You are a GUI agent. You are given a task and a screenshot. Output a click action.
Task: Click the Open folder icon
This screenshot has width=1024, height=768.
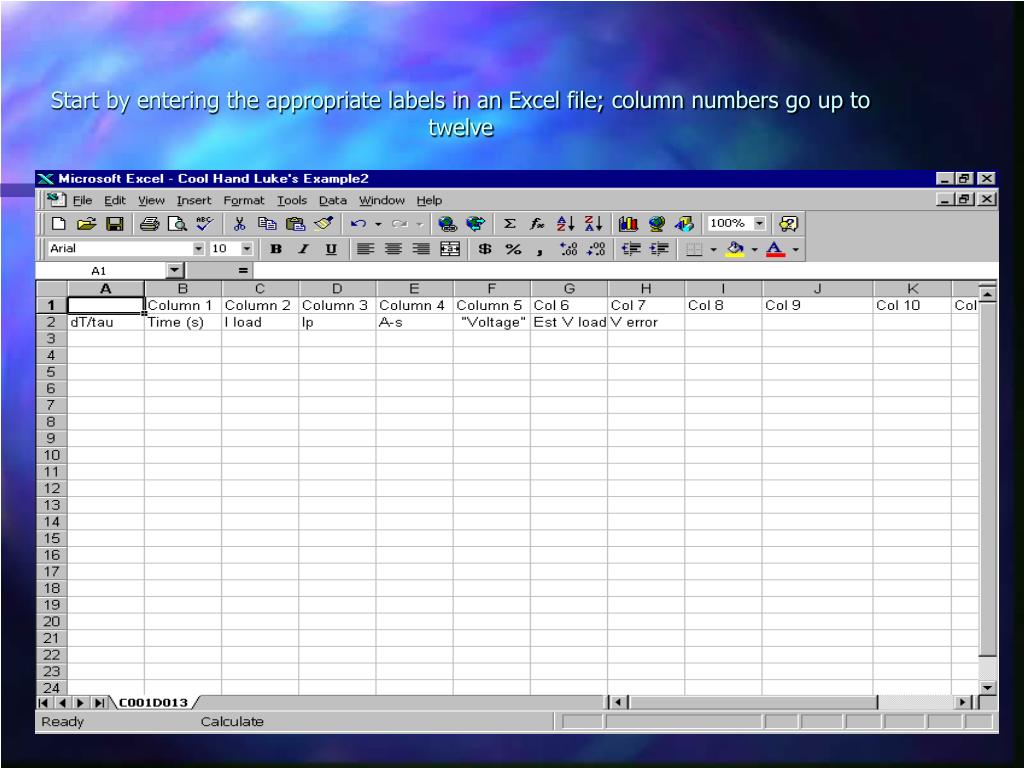pyautogui.click(x=86, y=224)
